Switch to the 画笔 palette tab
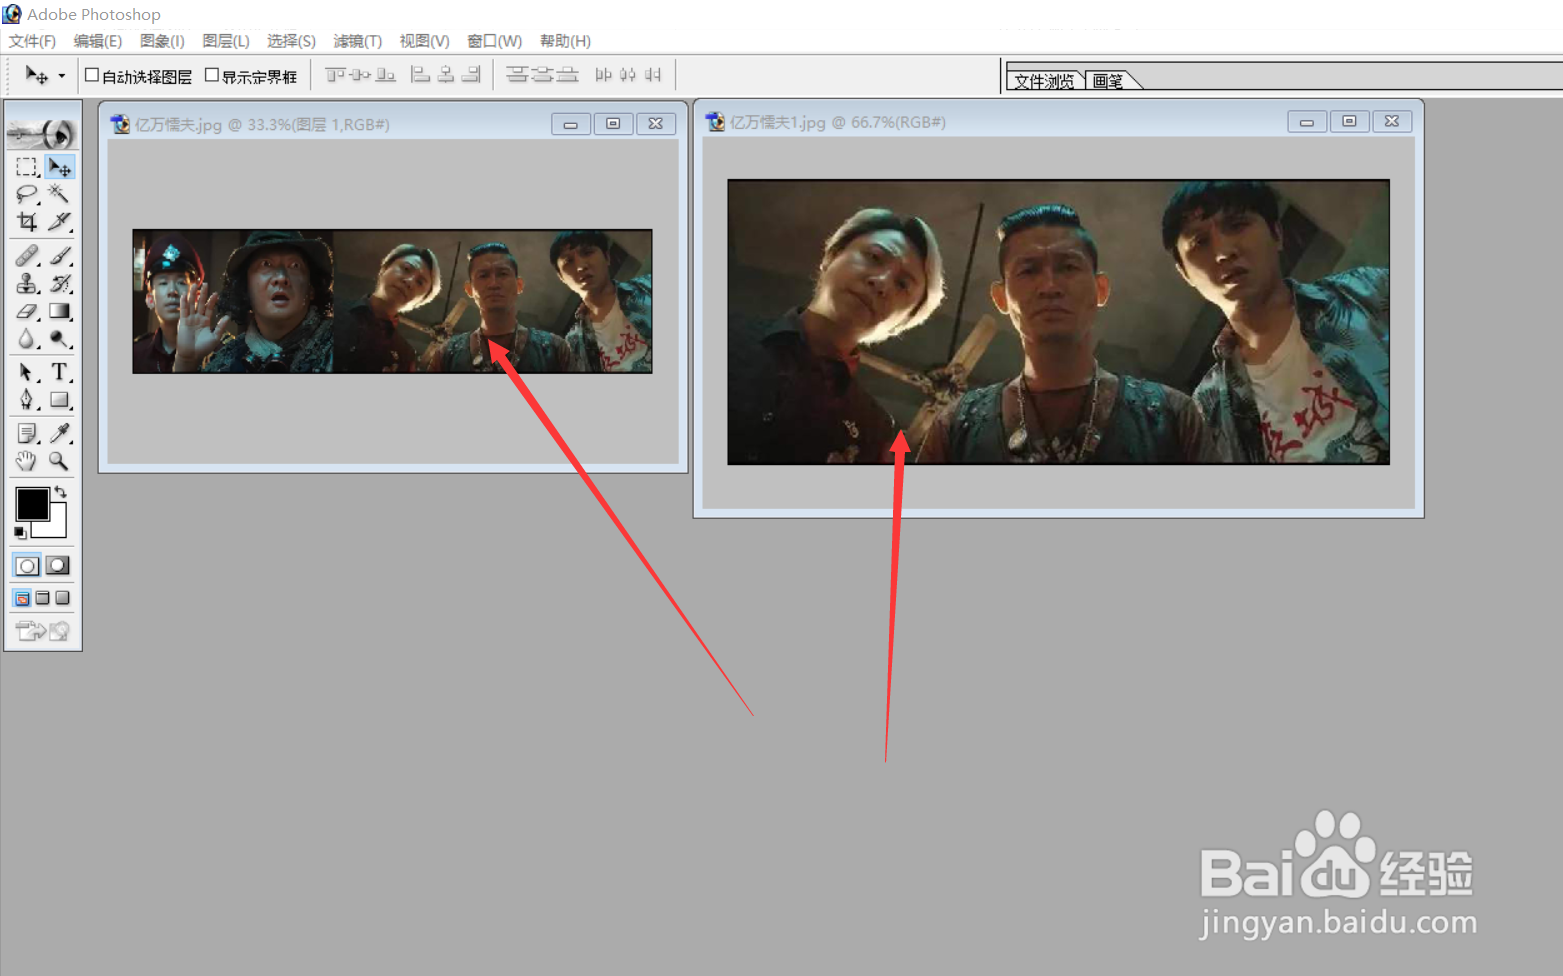 click(x=1108, y=81)
